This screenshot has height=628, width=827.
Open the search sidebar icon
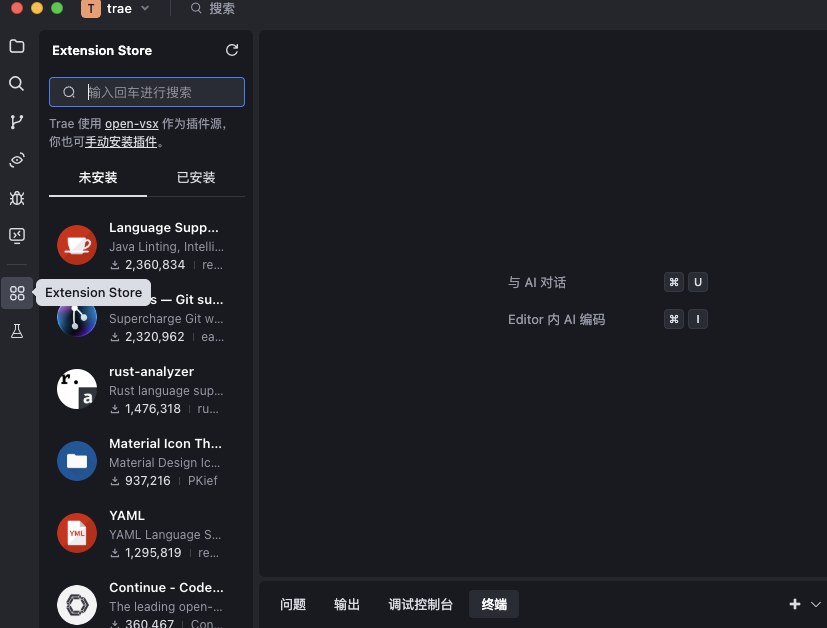[17, 83]
